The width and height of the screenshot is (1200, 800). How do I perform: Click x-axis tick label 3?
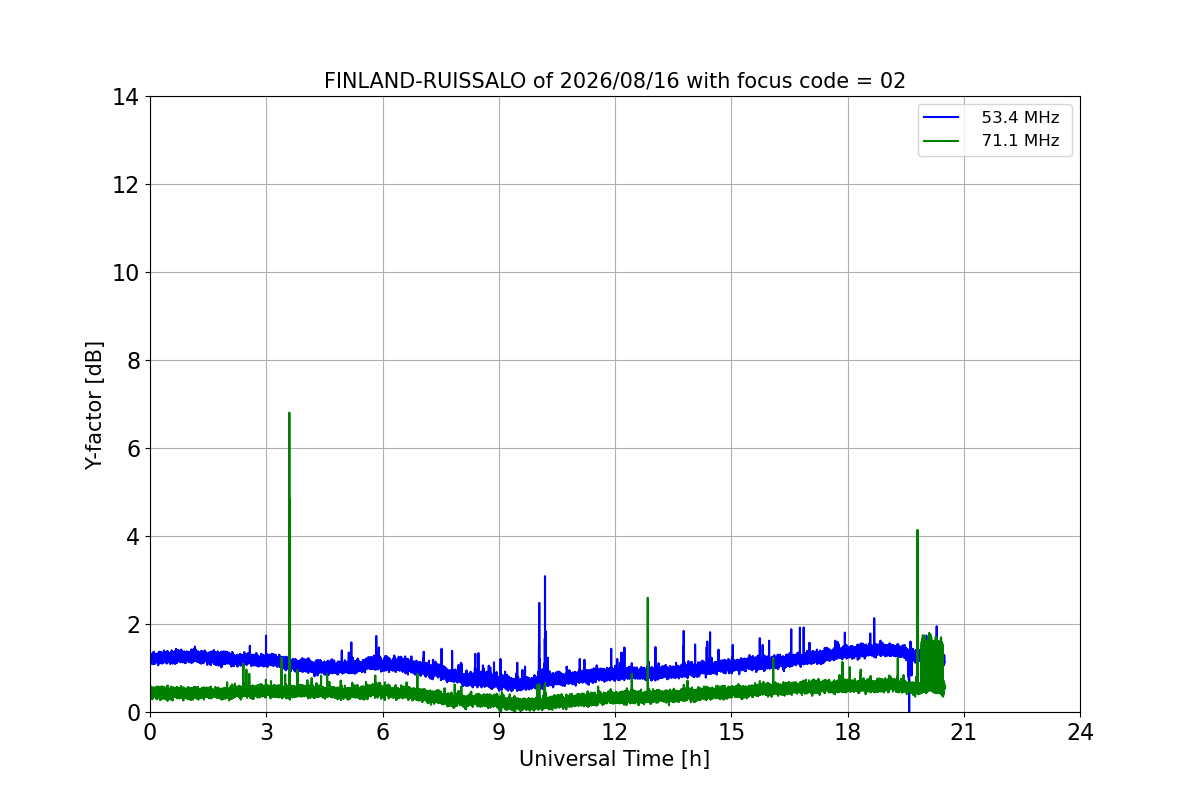pos(266,733)
